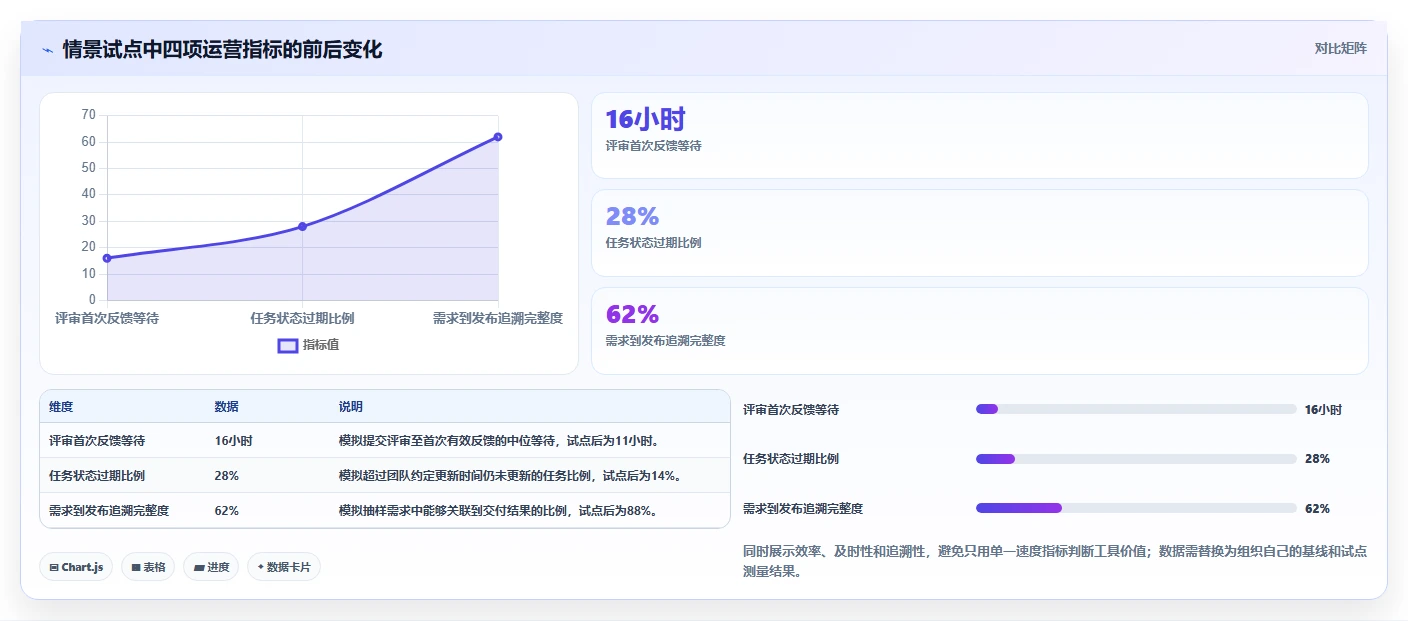Select the 16小时 stat card value
1408x621 pixels.
[645, 120]
